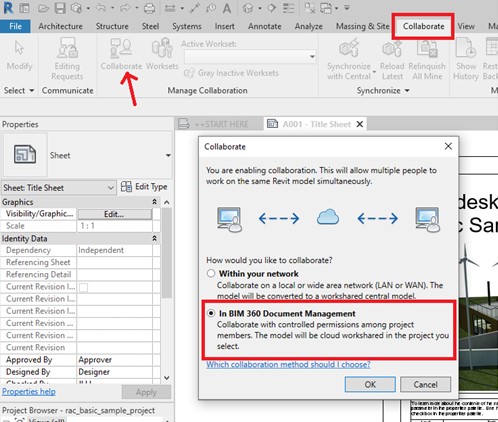Toggle Gray Inactive Worksets
The image size is (498, 422).
[231, 73]
